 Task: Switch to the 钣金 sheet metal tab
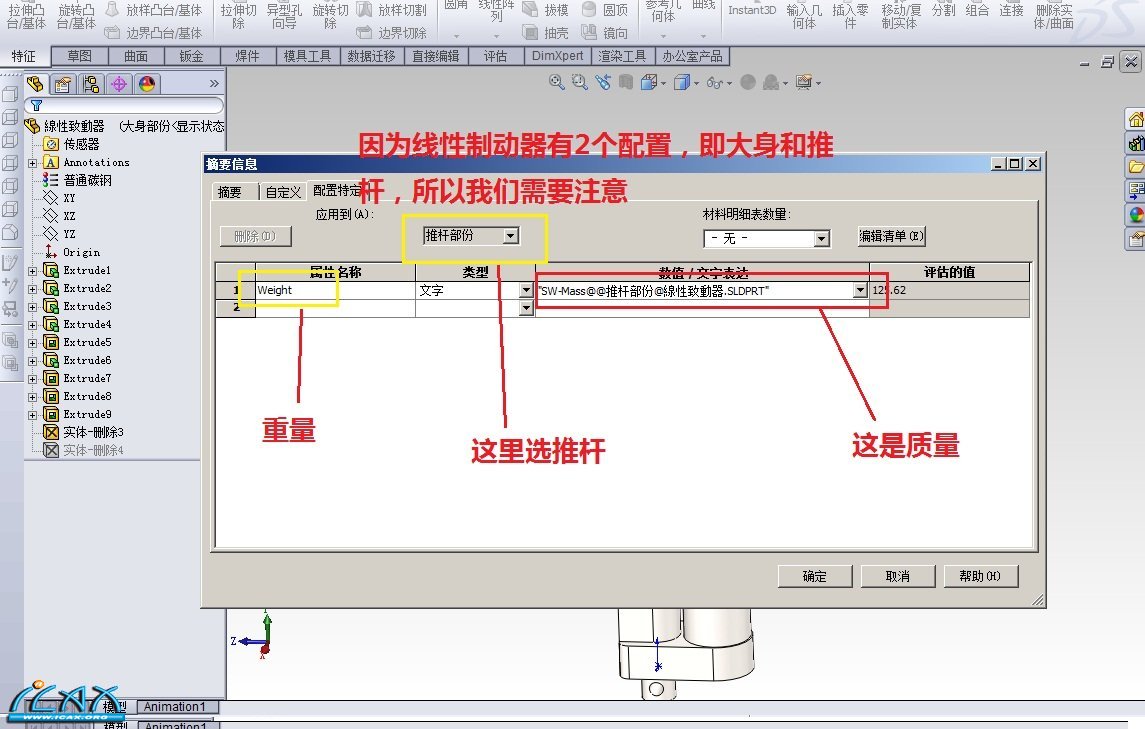(191, 56)
